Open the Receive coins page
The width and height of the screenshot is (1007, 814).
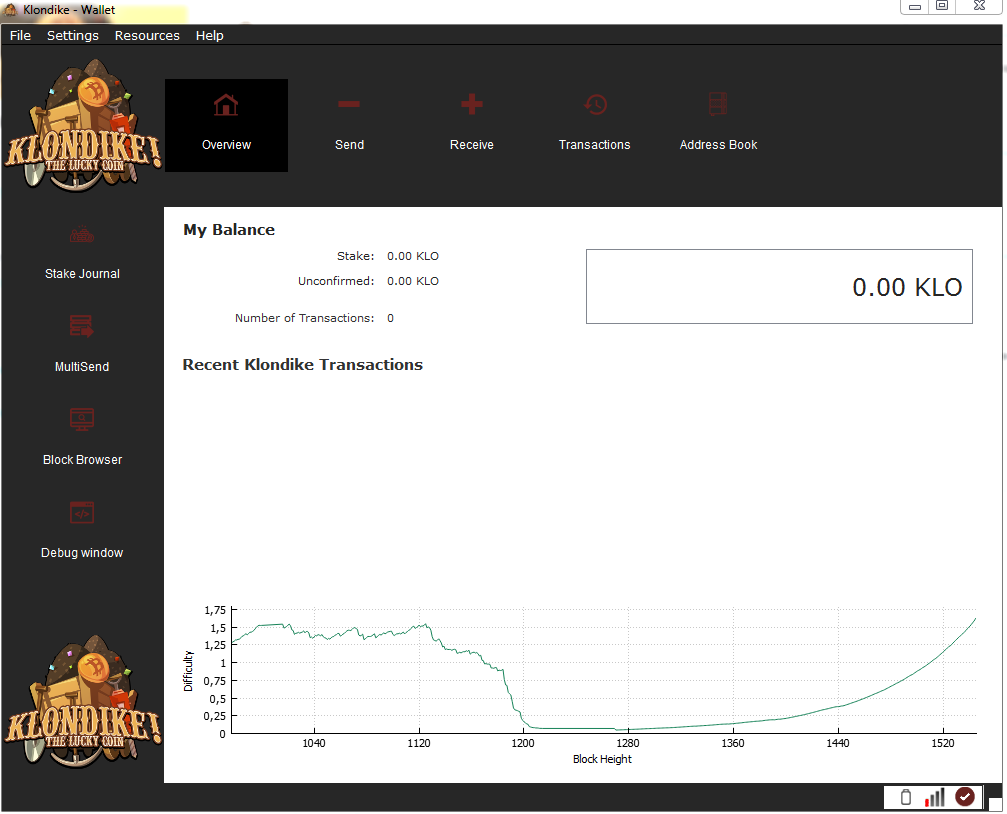tap(471, 125)
